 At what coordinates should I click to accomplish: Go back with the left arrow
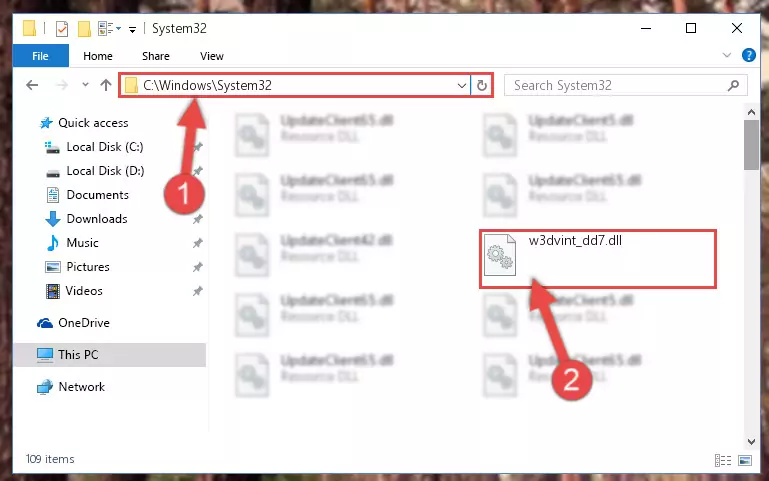[x=32, y=85]
